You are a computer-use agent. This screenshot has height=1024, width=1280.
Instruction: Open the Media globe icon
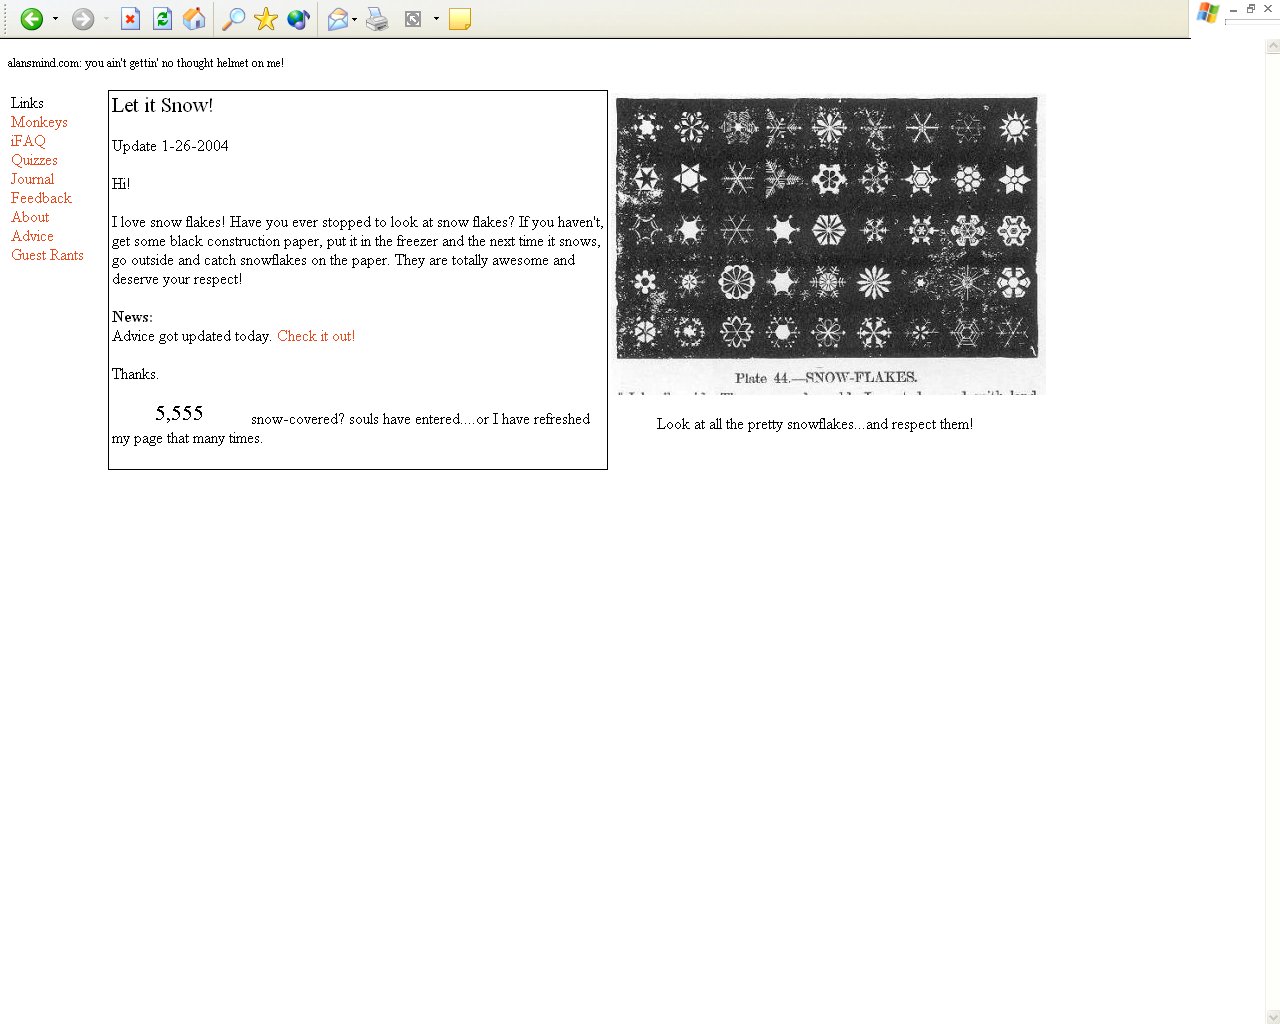coord(298,19)
